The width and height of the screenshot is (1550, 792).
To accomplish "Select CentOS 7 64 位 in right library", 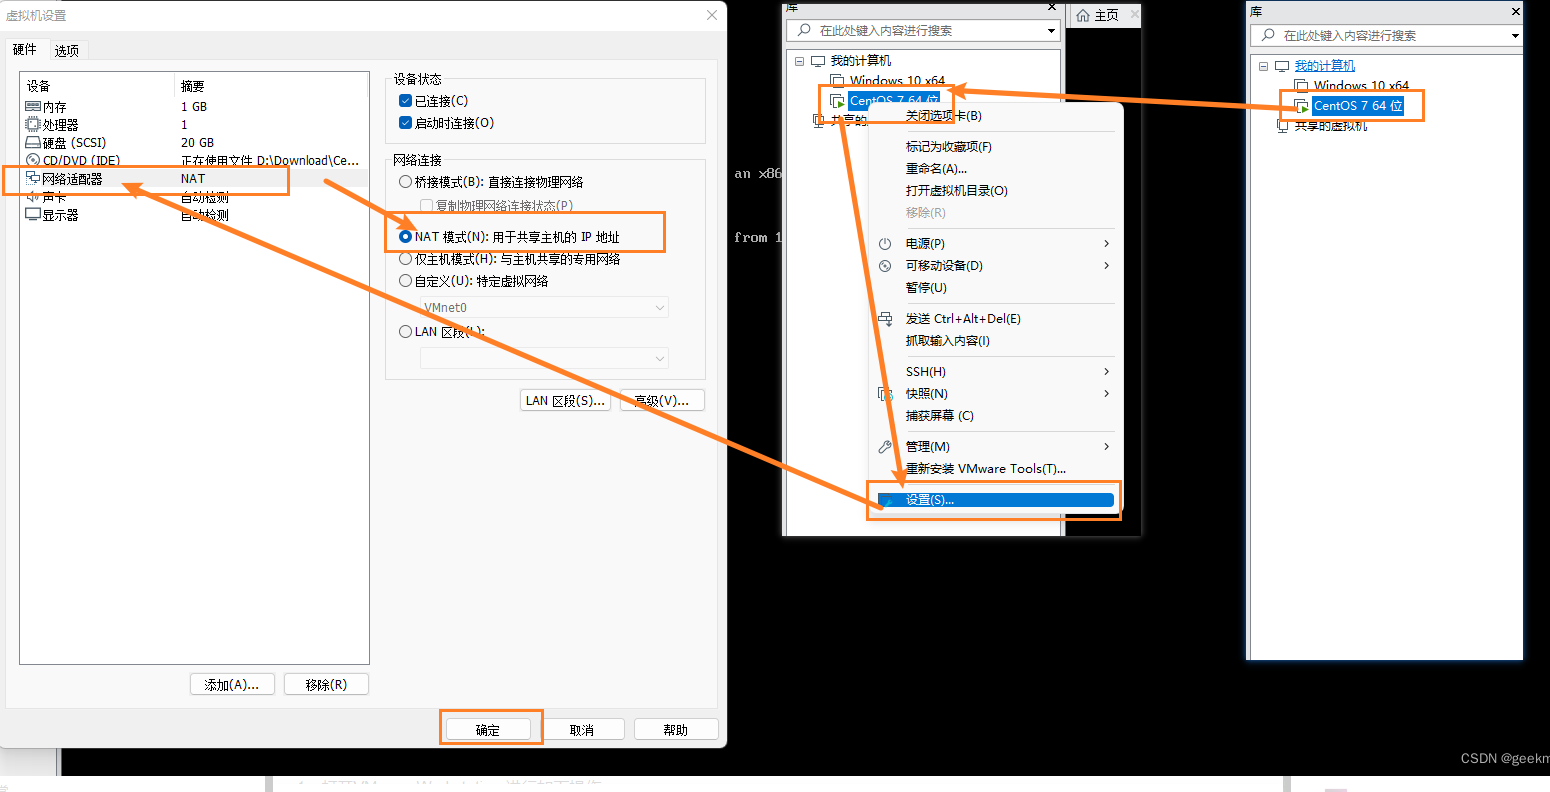I will click(1358, 106).
